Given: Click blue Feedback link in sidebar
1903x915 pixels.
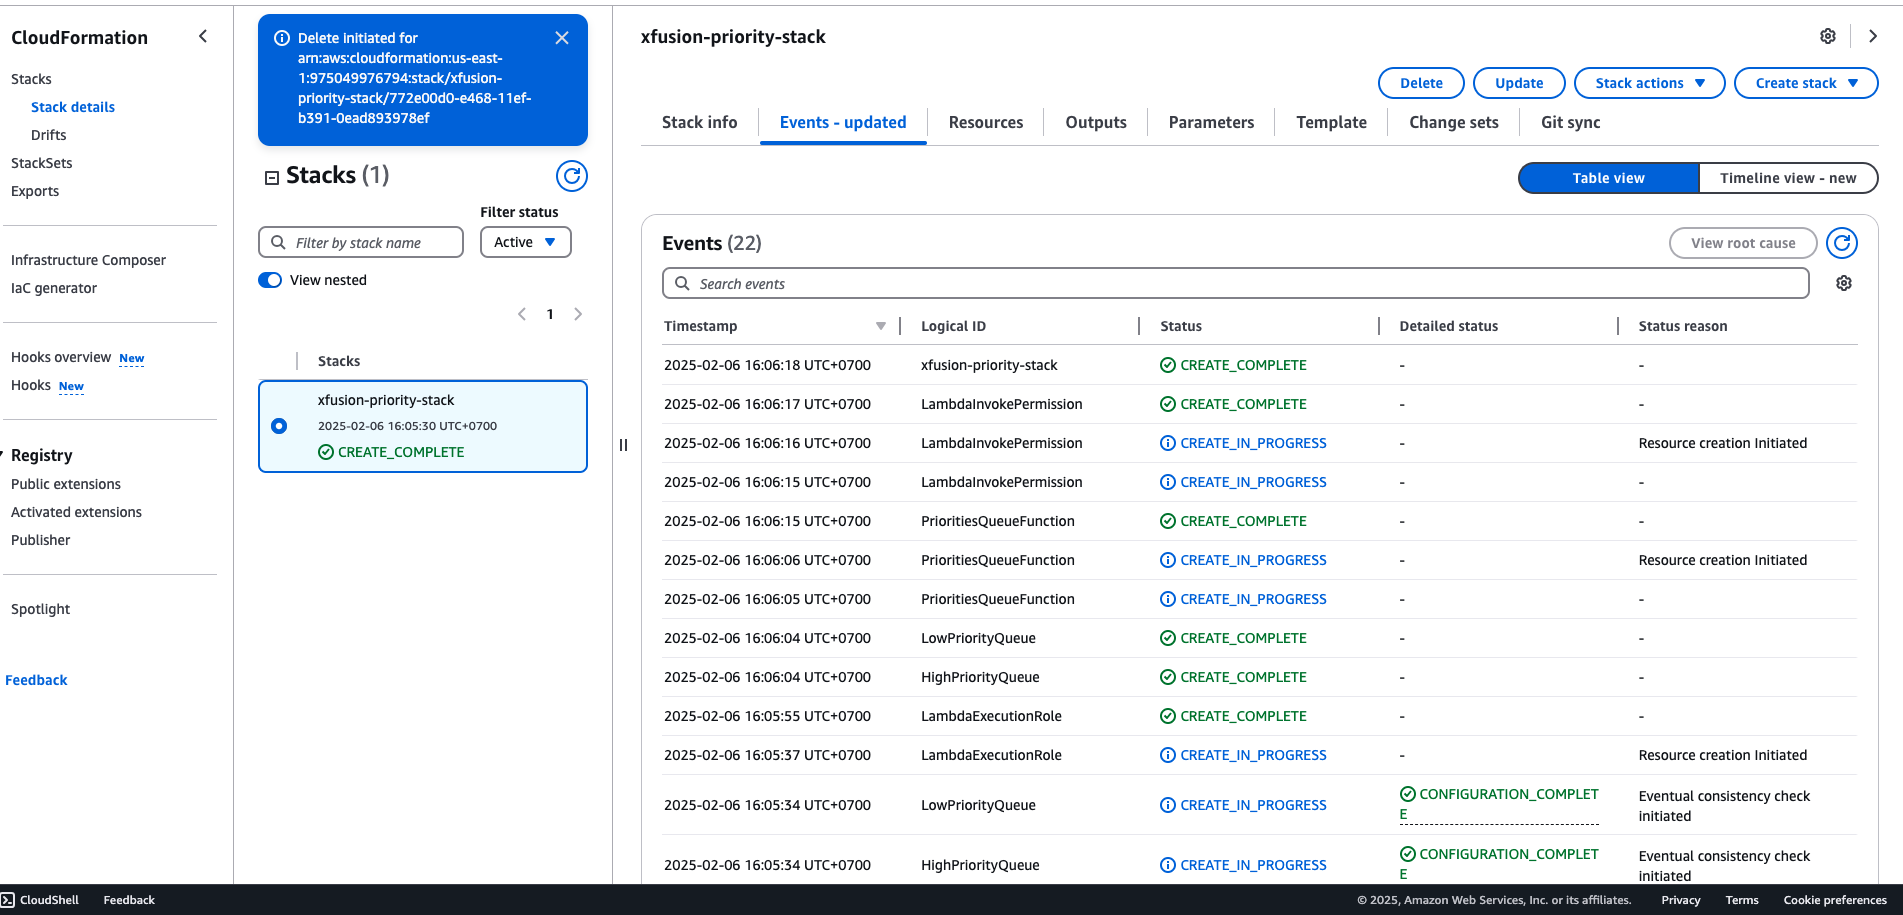Looking at the screenshot, I should (x=36, y=680).
